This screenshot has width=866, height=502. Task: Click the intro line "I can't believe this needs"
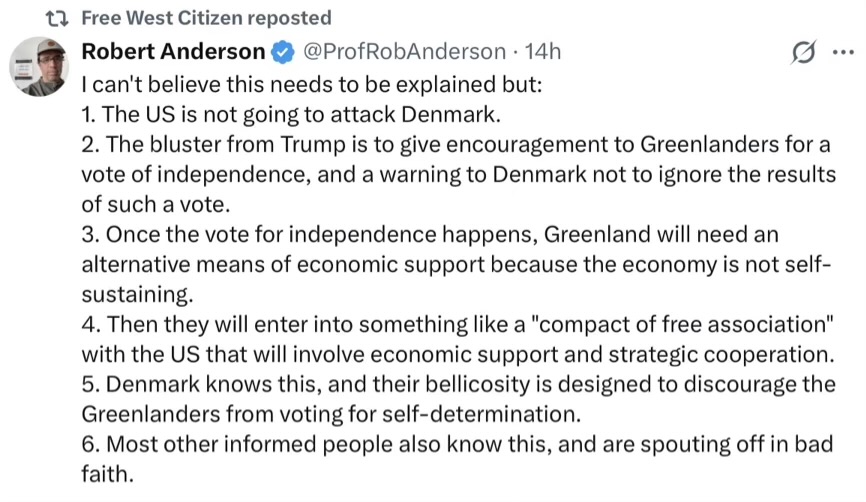click(311, 83)
